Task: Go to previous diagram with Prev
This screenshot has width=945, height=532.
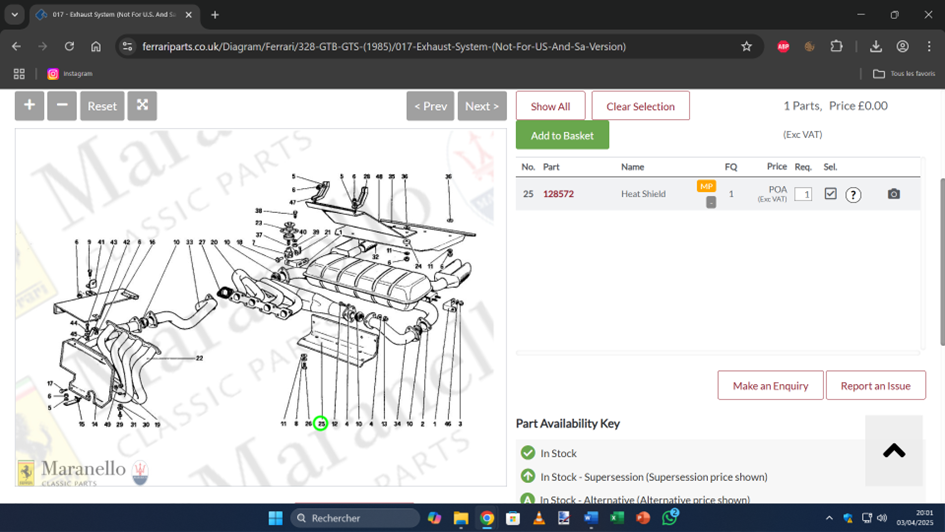Action: [x=430, y=106]
